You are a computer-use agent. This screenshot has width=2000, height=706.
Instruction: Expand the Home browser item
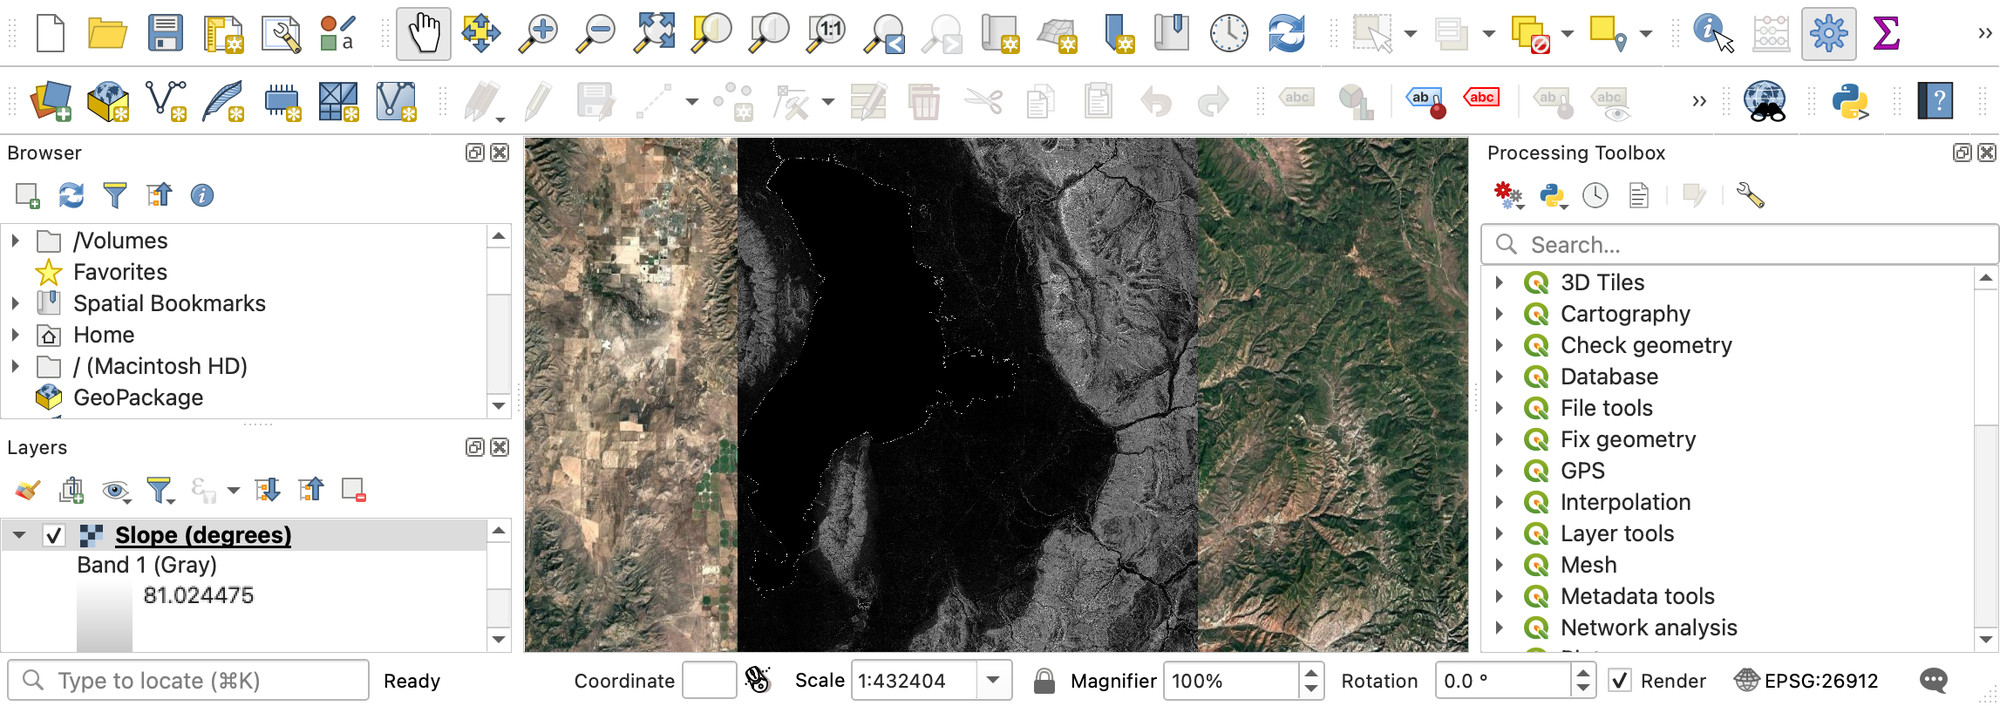click(x=15, y=335)
